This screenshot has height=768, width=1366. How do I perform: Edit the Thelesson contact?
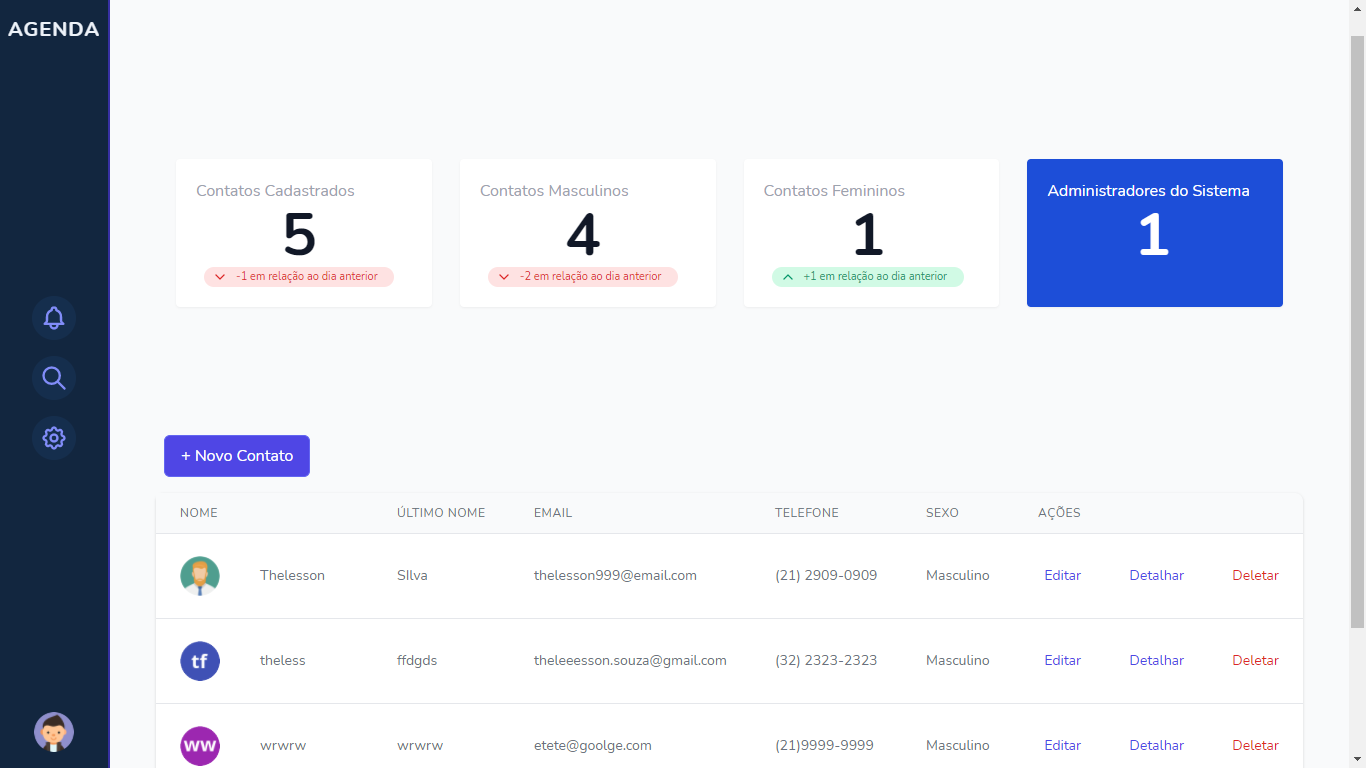click(x=1062, y=576)
